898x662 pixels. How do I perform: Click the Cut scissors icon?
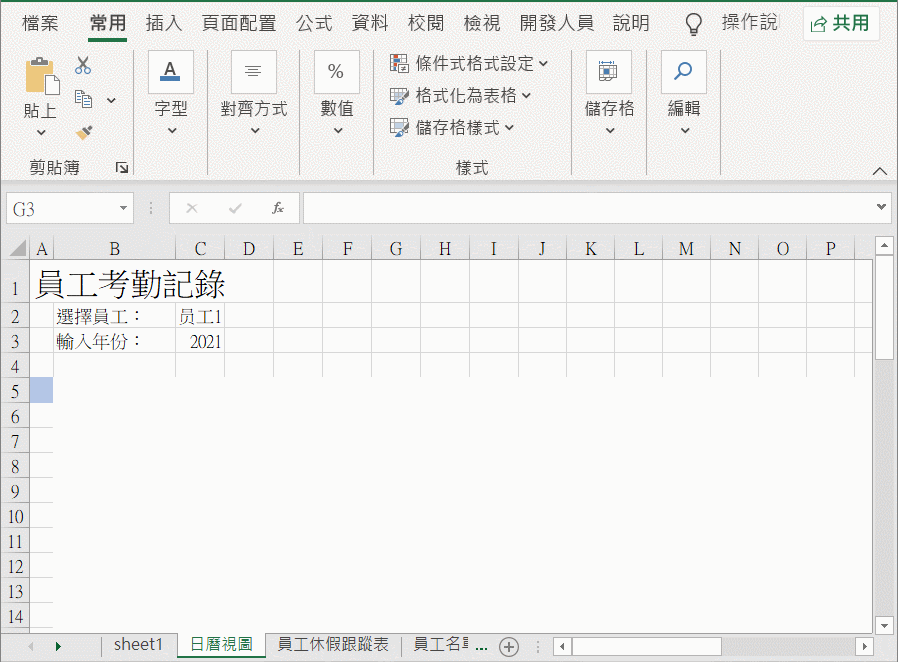(83, 66)
